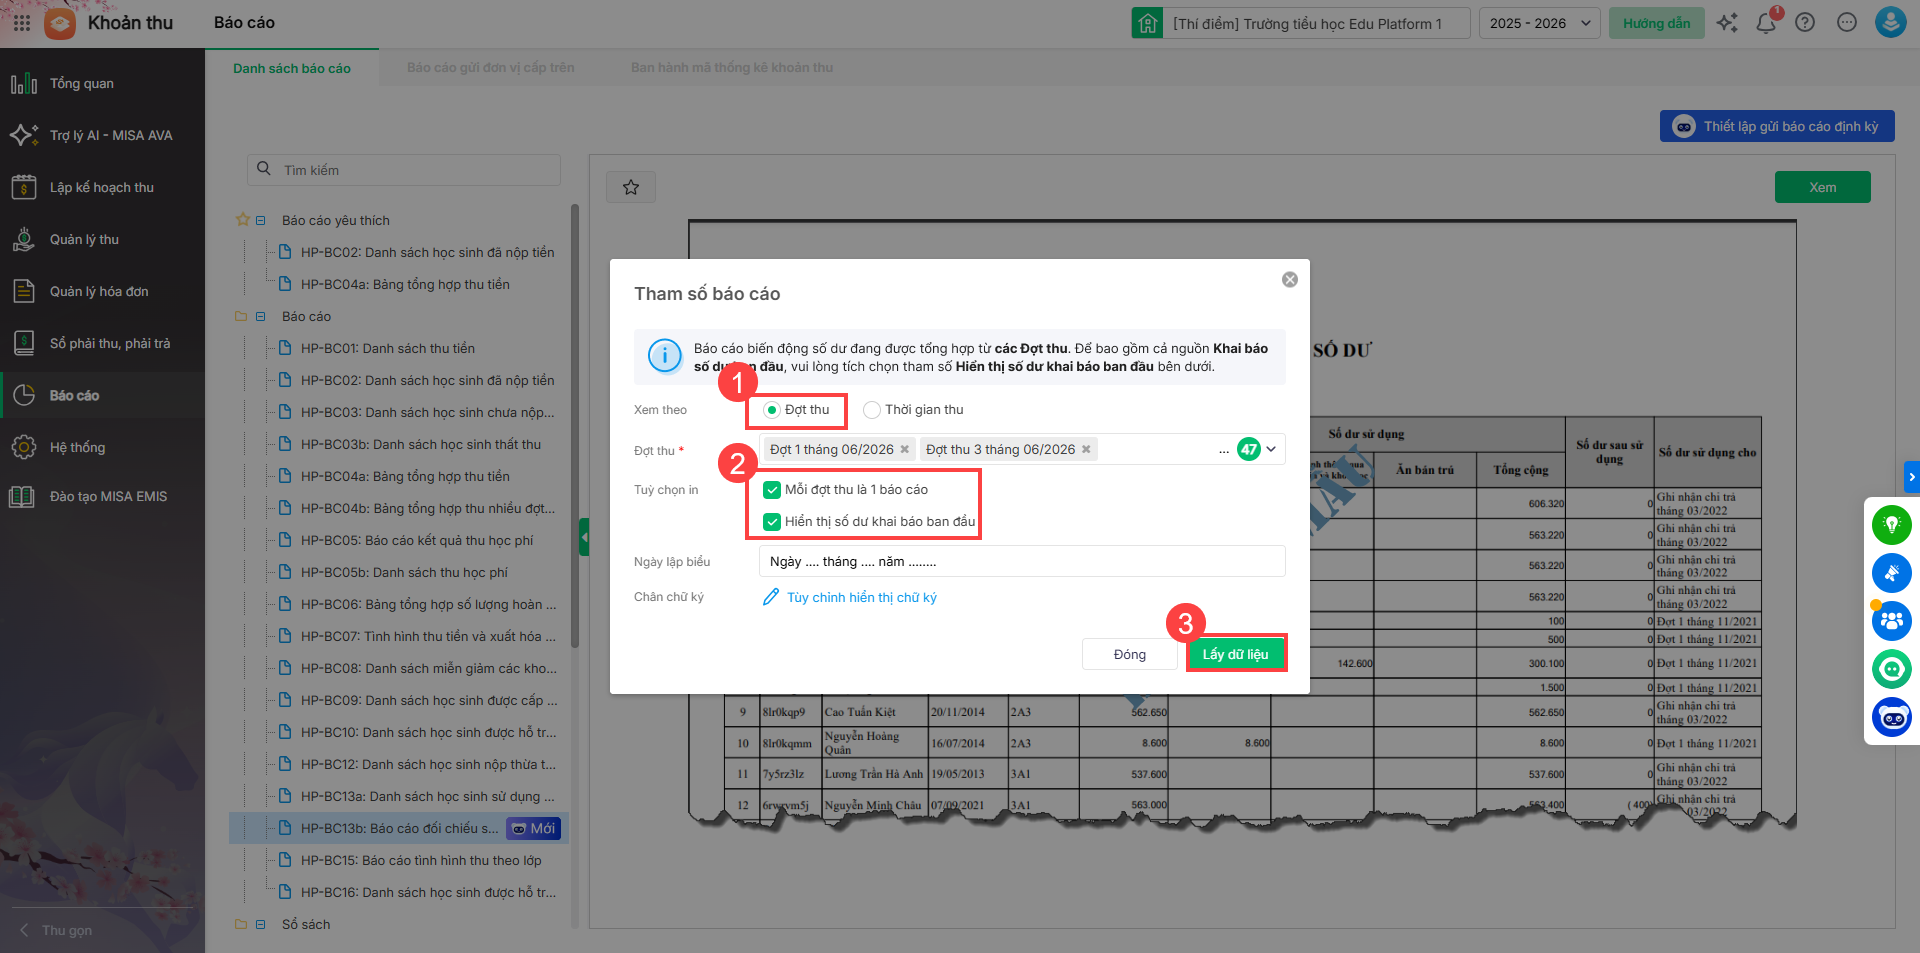Close the Tham số báo cáo dialog
The width and height of the screenshot is (1920, 953).
(x=1290, y=280)
